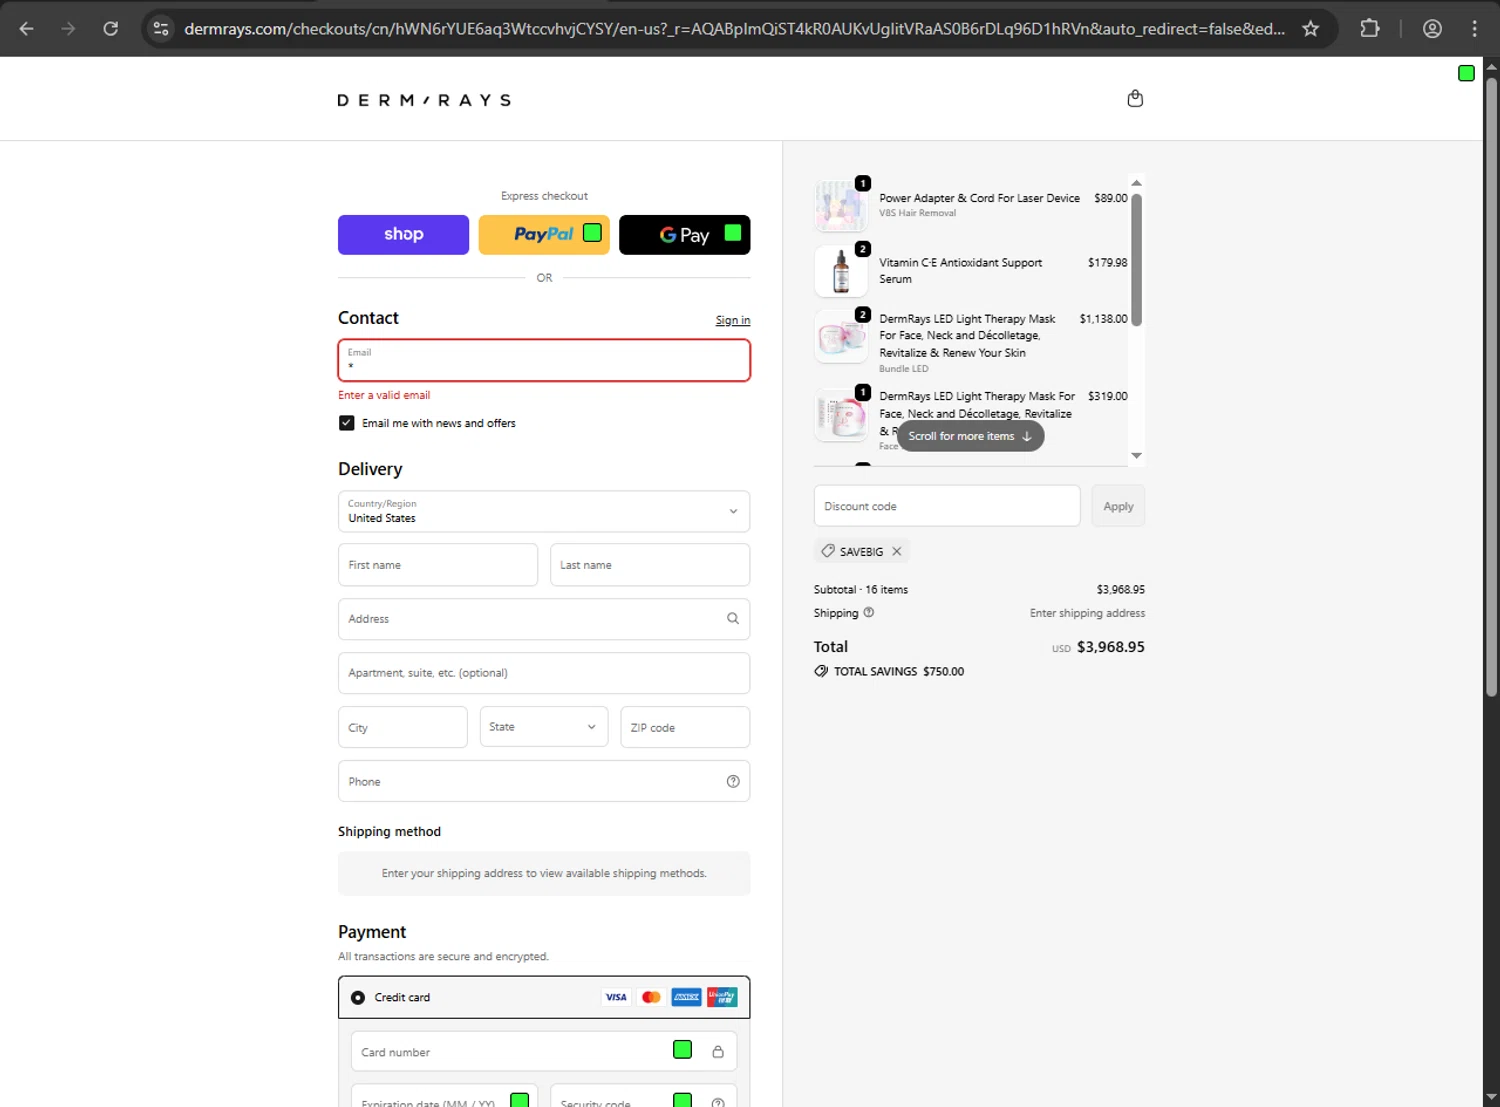1500x1107 pixels.
Task: Click the Visa card logo
Action: (x=616, y=997)
